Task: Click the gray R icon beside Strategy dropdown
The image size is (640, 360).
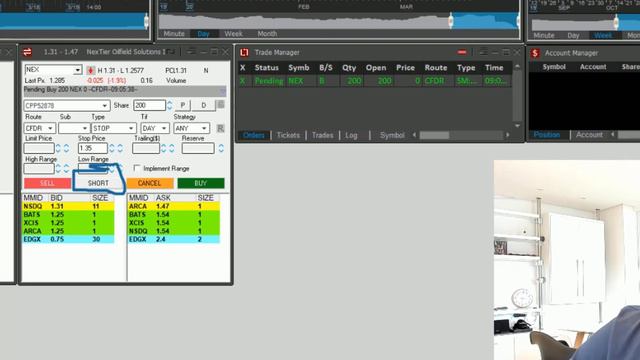Action: [x=220, y=128]
